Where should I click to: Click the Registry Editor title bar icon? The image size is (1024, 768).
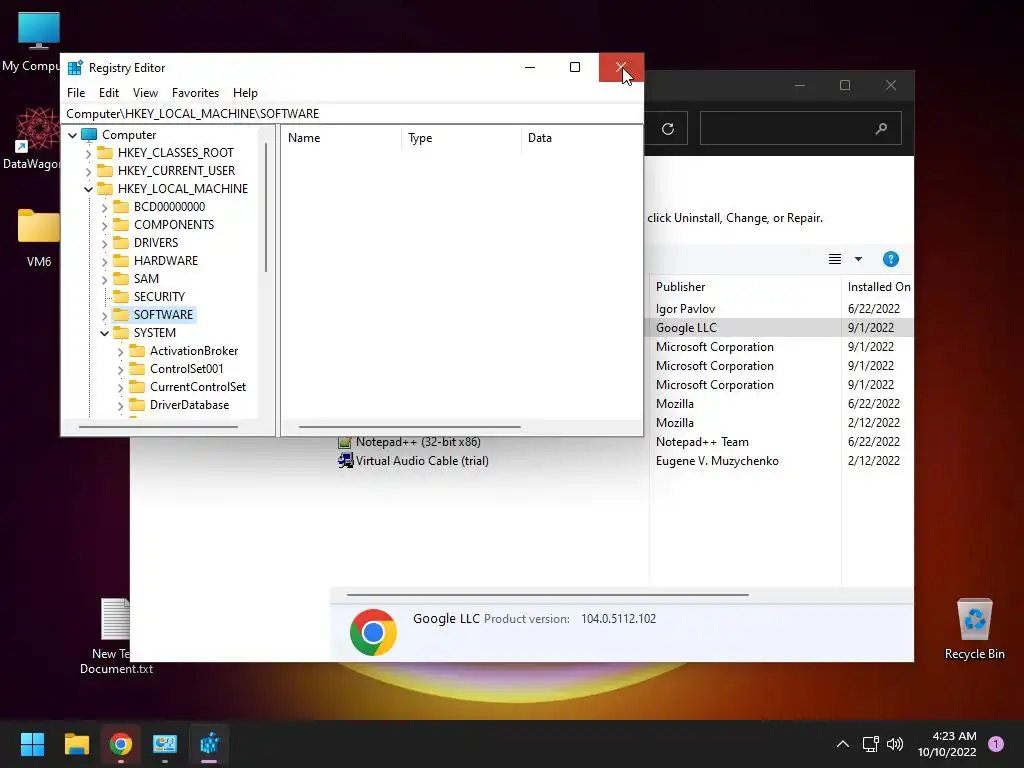pos(75,67)
